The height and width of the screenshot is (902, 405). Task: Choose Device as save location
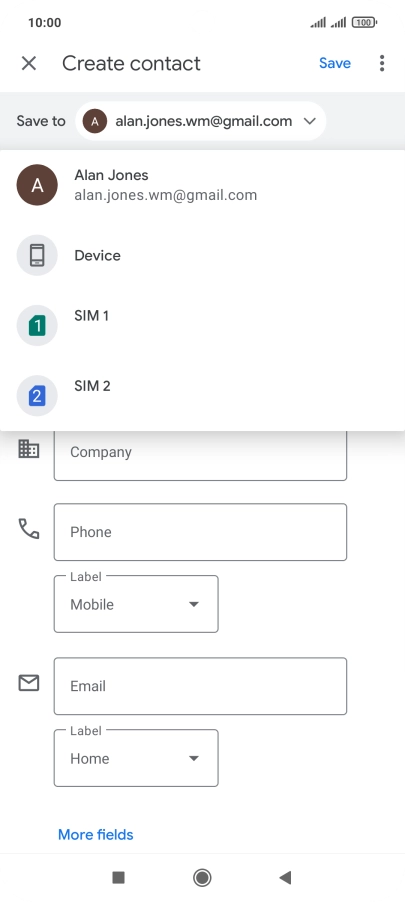coord(202,255)
